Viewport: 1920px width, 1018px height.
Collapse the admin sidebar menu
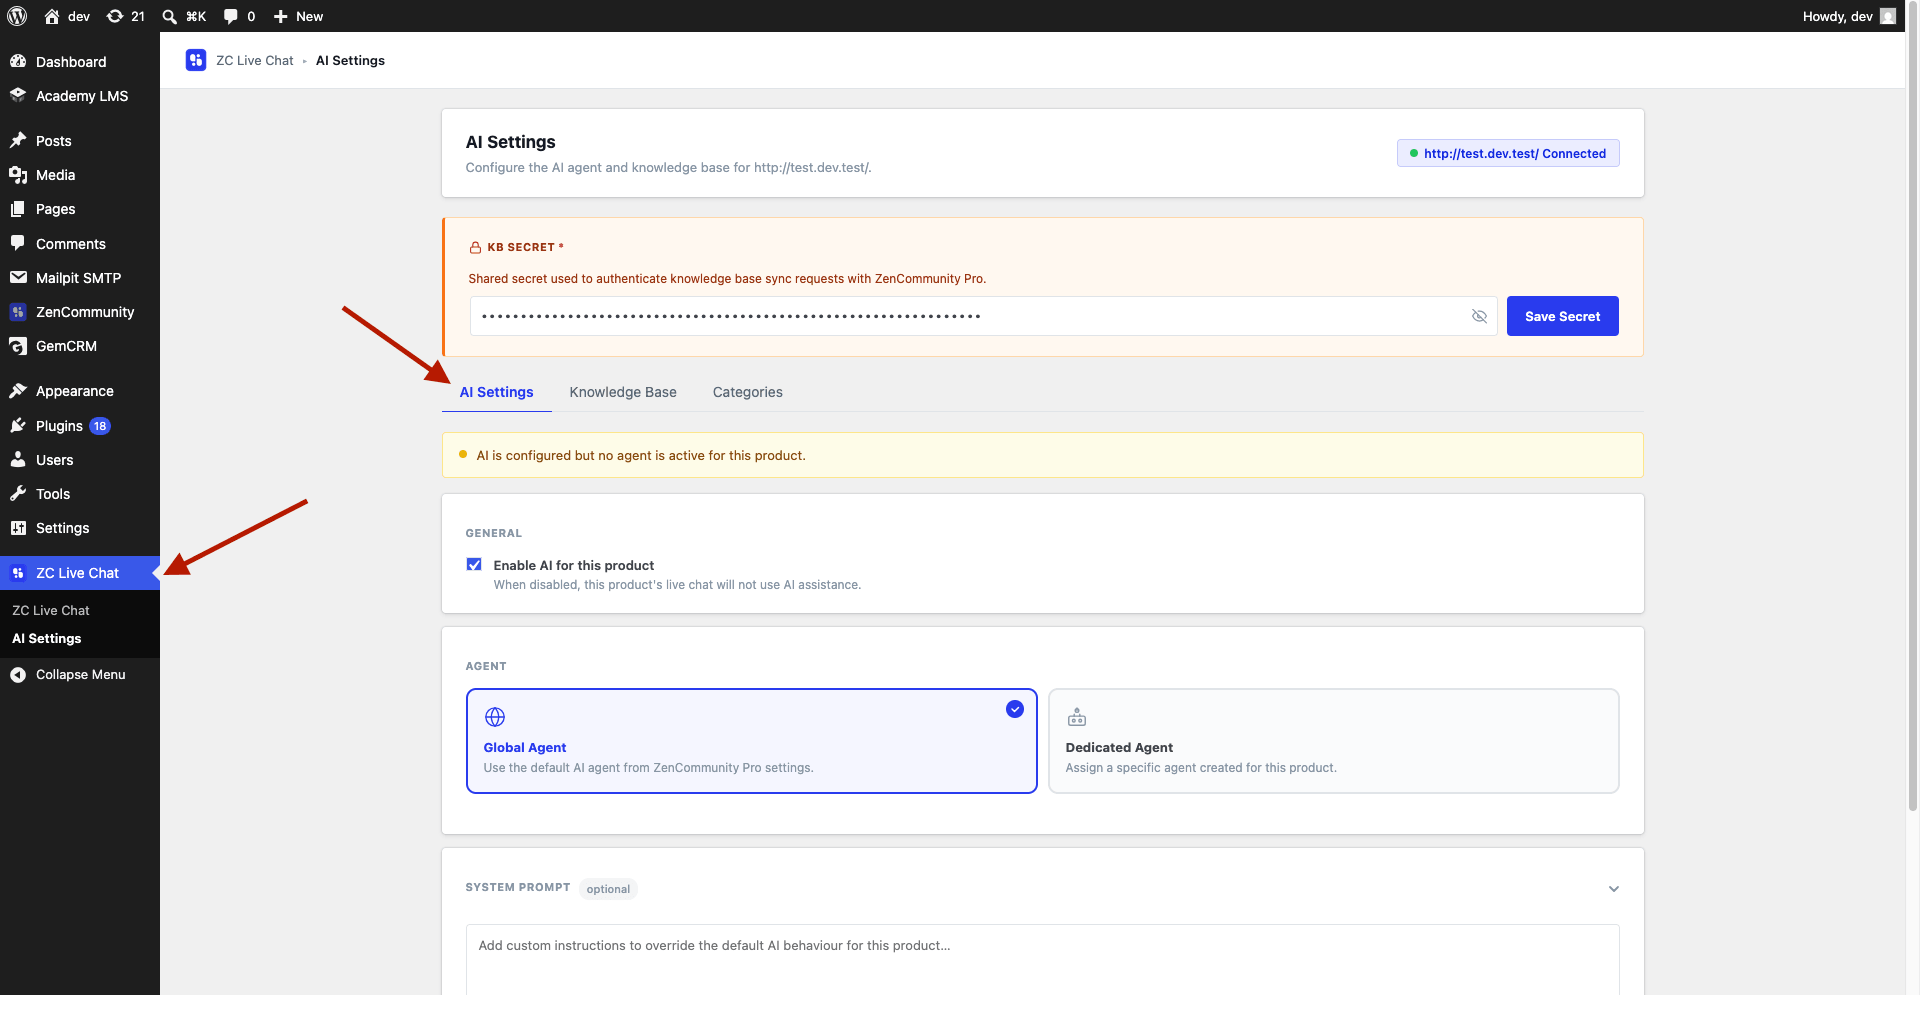coord(80,675)
